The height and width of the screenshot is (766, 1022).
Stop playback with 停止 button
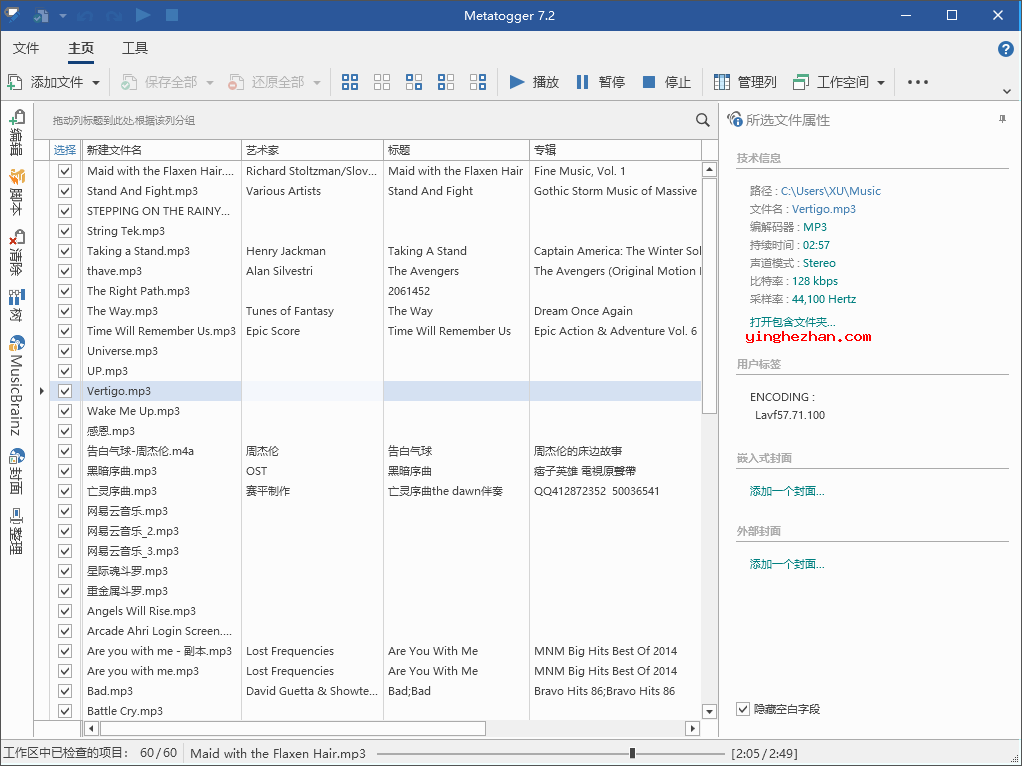pyautogui.click(x=666, y=82)
